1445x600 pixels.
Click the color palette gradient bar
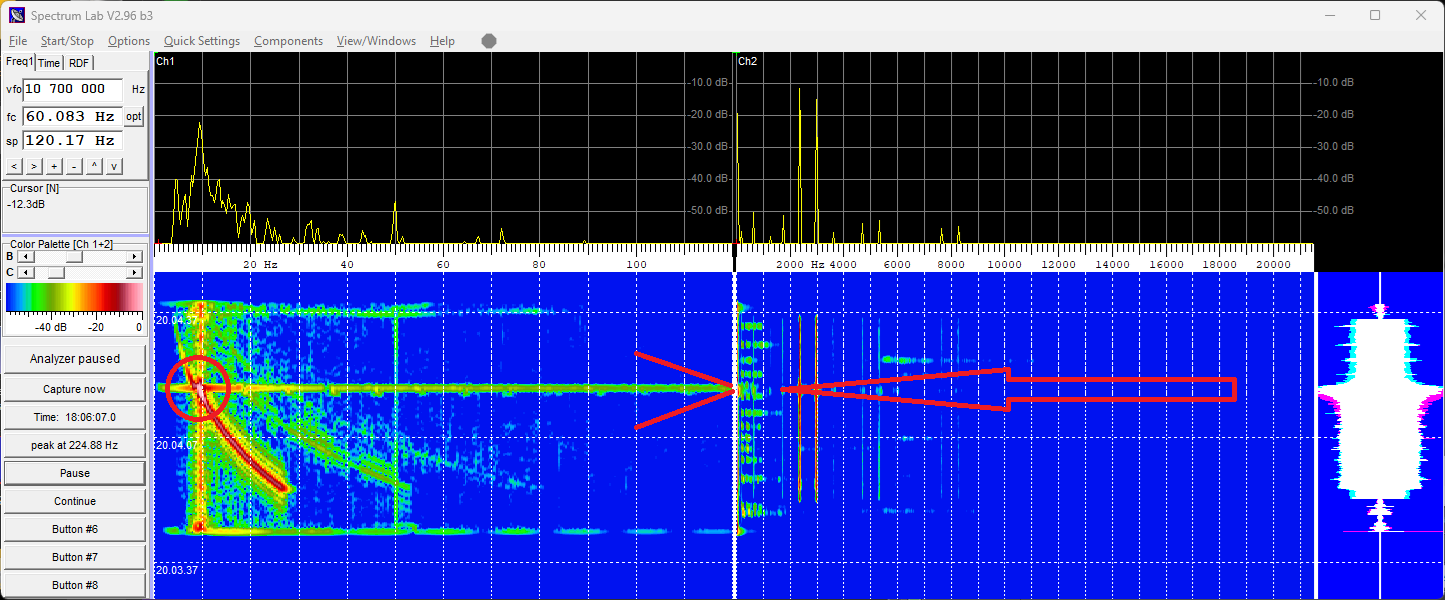pyautogui.click(x=74, y=298)
